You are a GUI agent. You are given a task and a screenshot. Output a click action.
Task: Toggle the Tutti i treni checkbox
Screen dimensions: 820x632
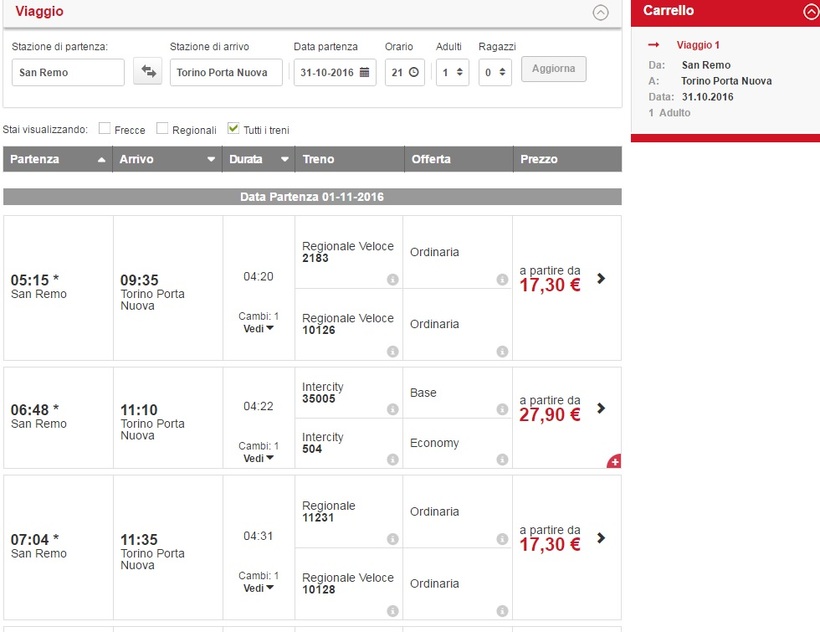coord(234,129)
